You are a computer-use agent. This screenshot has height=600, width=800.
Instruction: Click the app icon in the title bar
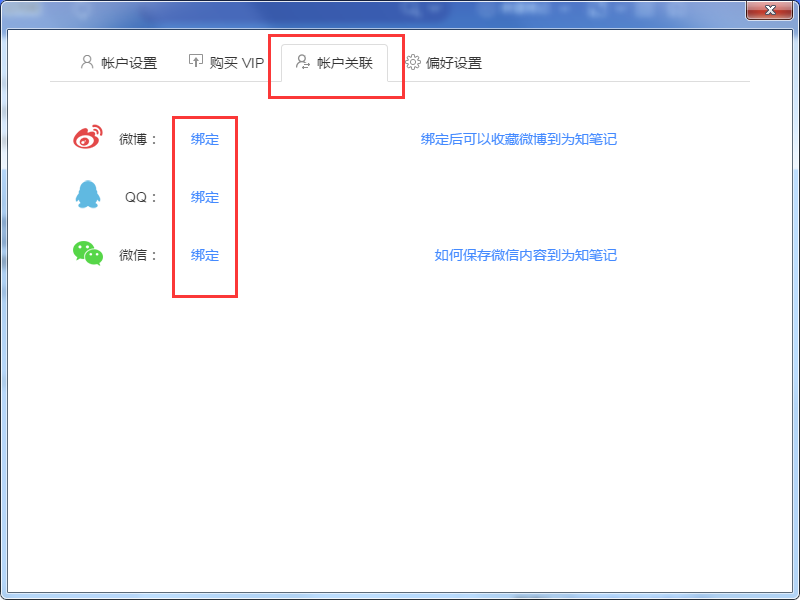click(x=14, y=10)
